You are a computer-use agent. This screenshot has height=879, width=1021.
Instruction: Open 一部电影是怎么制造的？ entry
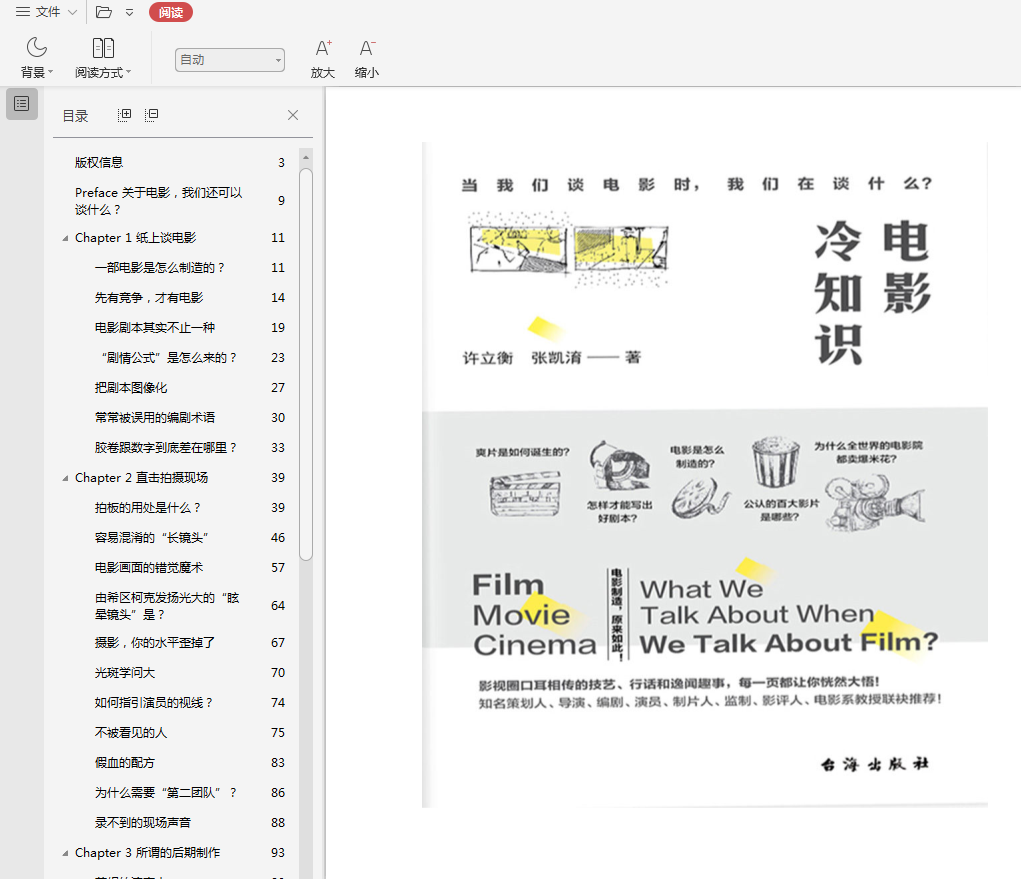coord(160,268)
